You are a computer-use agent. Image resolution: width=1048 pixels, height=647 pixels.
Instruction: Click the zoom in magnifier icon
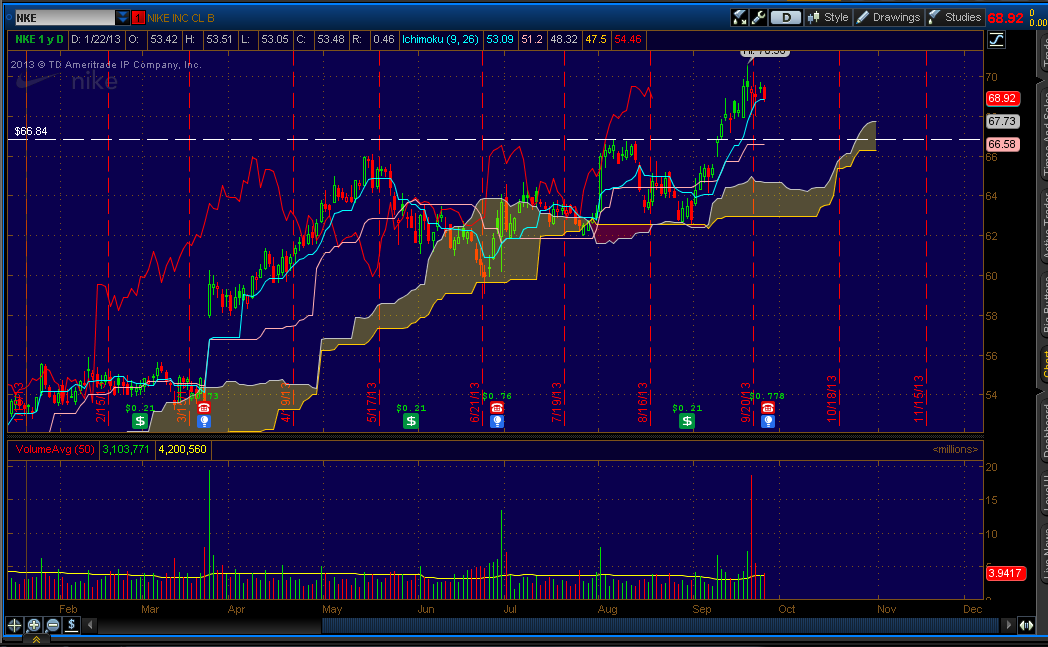point(33,625)
